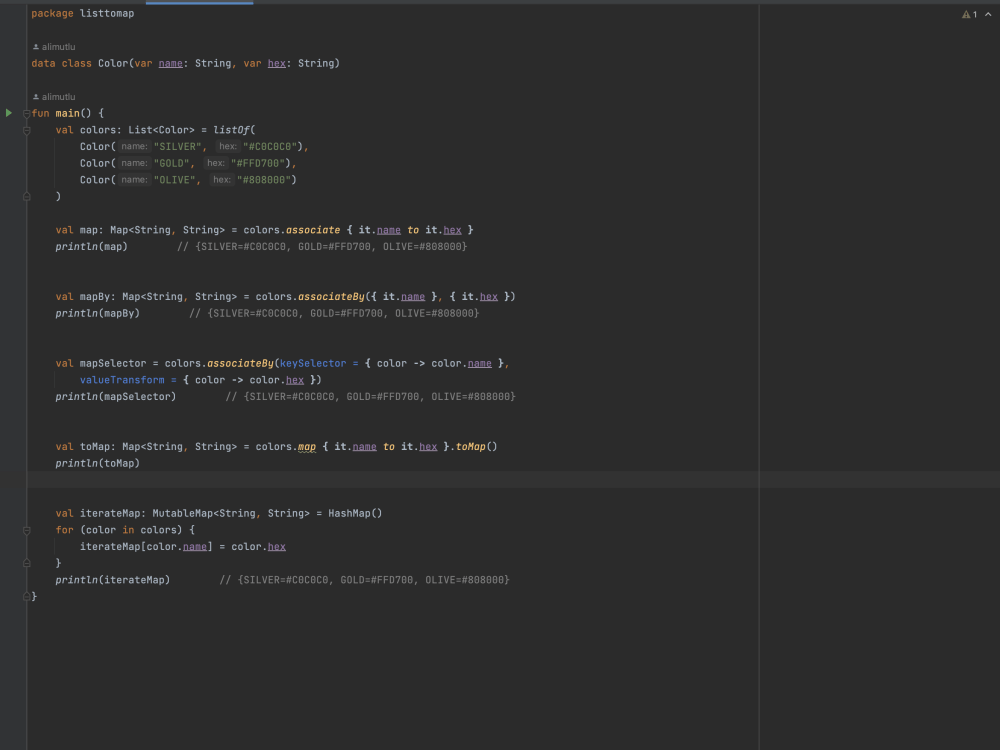
Task: Fold the val colors listOf block
Action: [27, 130]
